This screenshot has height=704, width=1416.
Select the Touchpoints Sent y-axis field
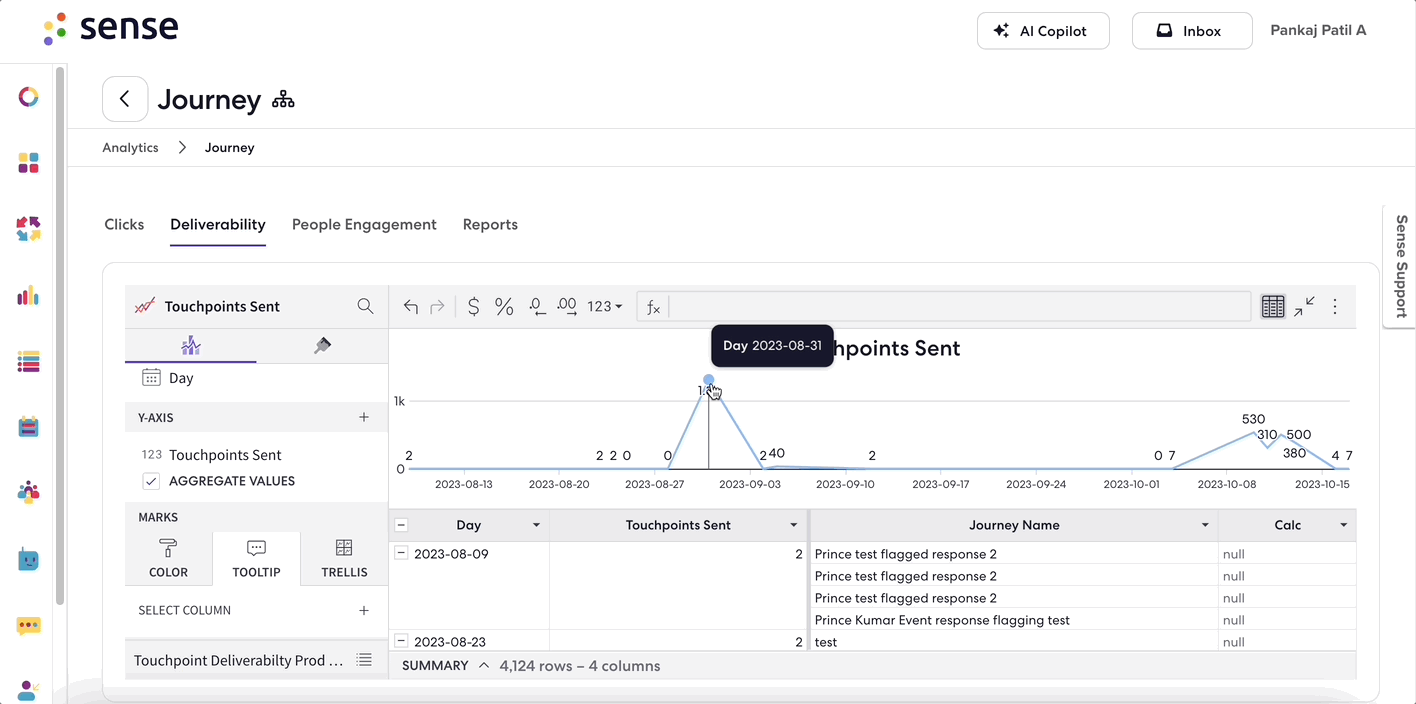pyautogui.click(x=225, y=455)
